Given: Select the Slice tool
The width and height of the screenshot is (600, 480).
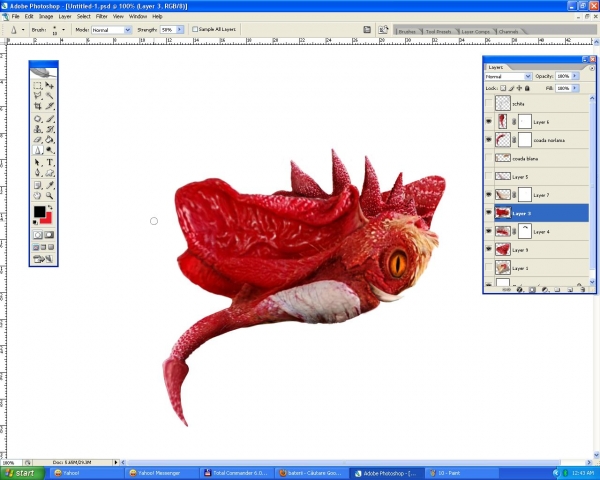Looking at the screenshot, I should (x=49, y=106).
